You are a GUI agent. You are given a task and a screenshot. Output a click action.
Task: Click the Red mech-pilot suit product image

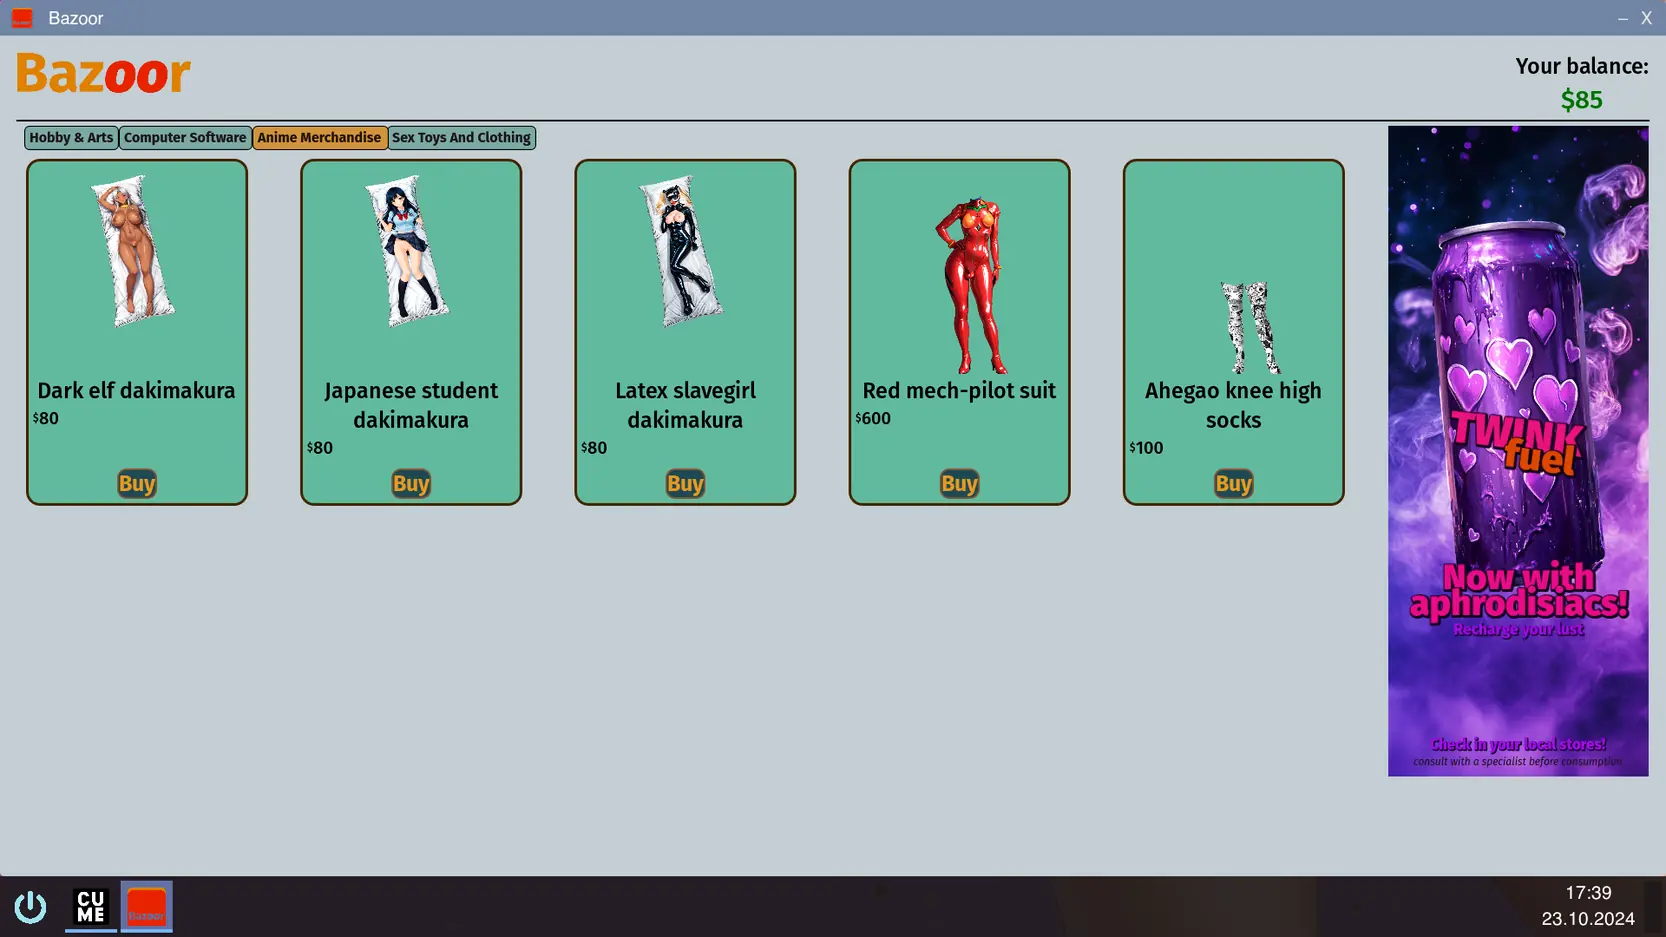pyautogui.click(x=965, y=285)
